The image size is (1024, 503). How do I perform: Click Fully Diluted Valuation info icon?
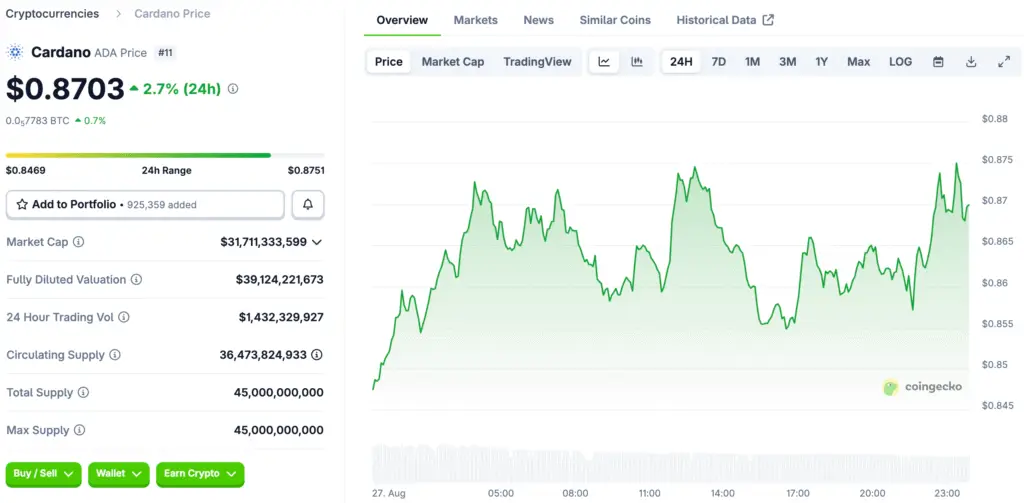(x=136, y=280)
